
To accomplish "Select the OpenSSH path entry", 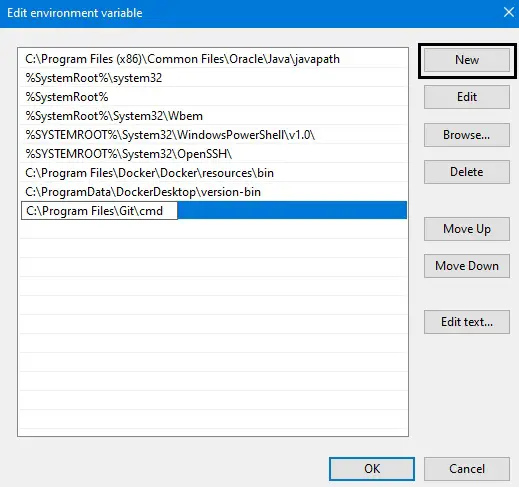I will (x=213, y=154).
